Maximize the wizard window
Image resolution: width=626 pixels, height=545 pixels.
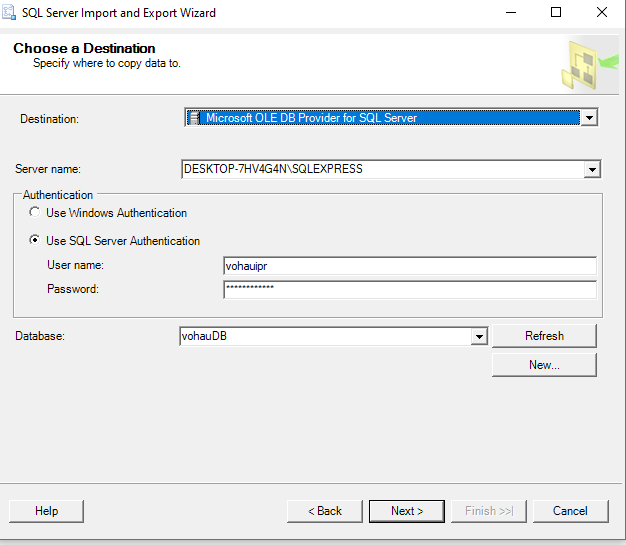click(556, 13)
